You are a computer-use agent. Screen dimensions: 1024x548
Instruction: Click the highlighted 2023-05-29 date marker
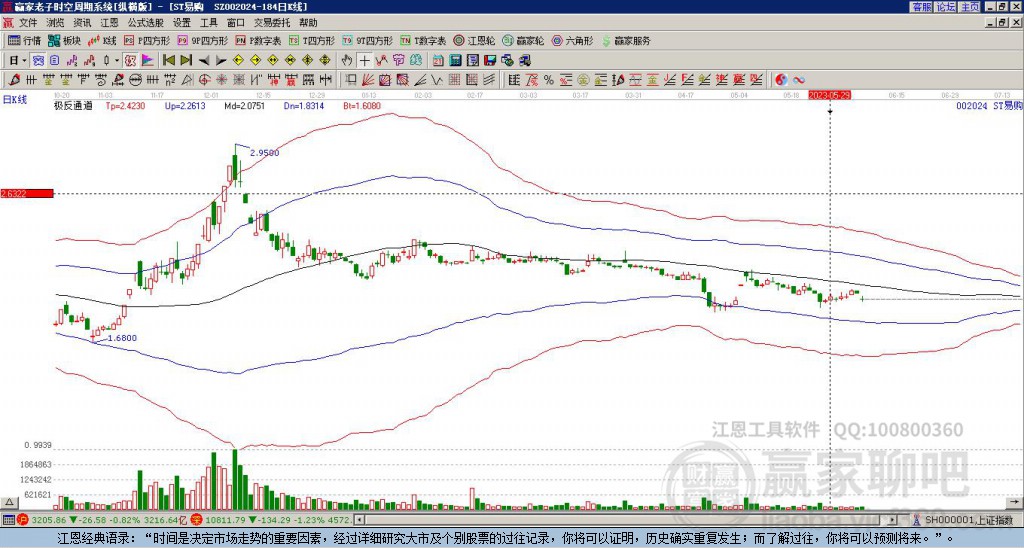point(829,95)
